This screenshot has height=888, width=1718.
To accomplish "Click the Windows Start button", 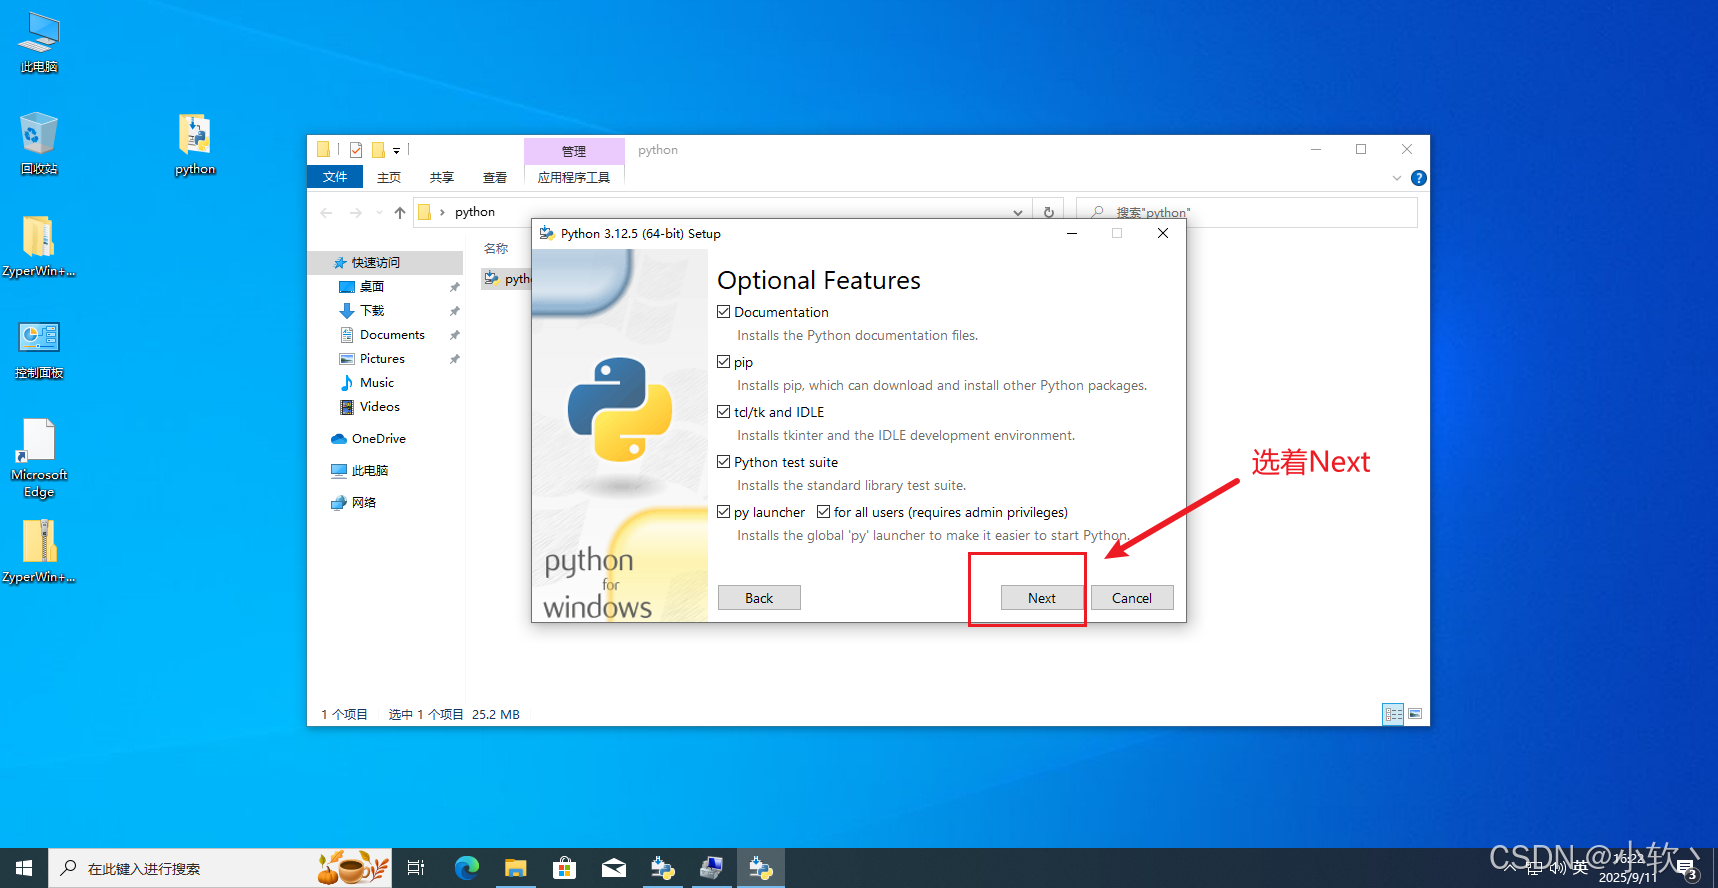I will click(24, 868).
